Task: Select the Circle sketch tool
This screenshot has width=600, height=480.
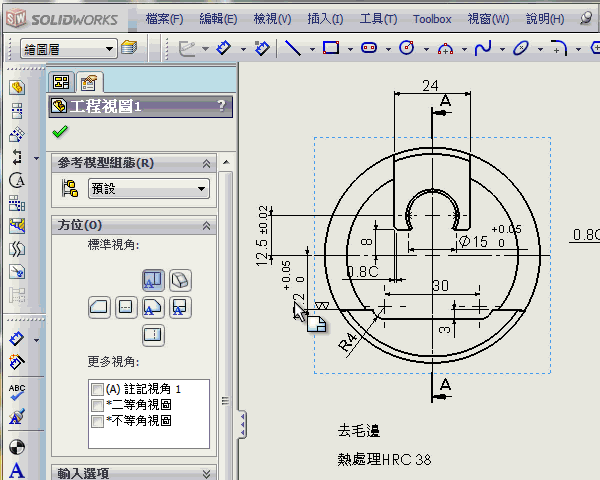Action: click(x=406, y=48)
